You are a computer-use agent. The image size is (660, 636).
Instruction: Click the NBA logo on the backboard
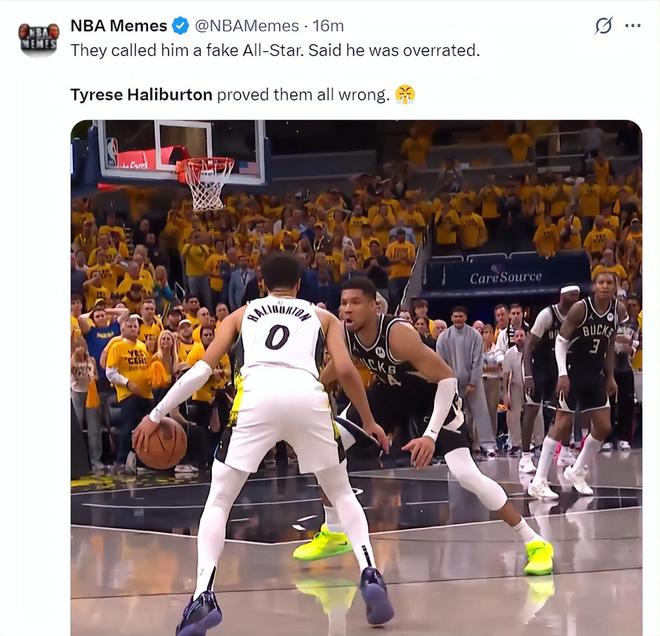click(x=112, y=152)
